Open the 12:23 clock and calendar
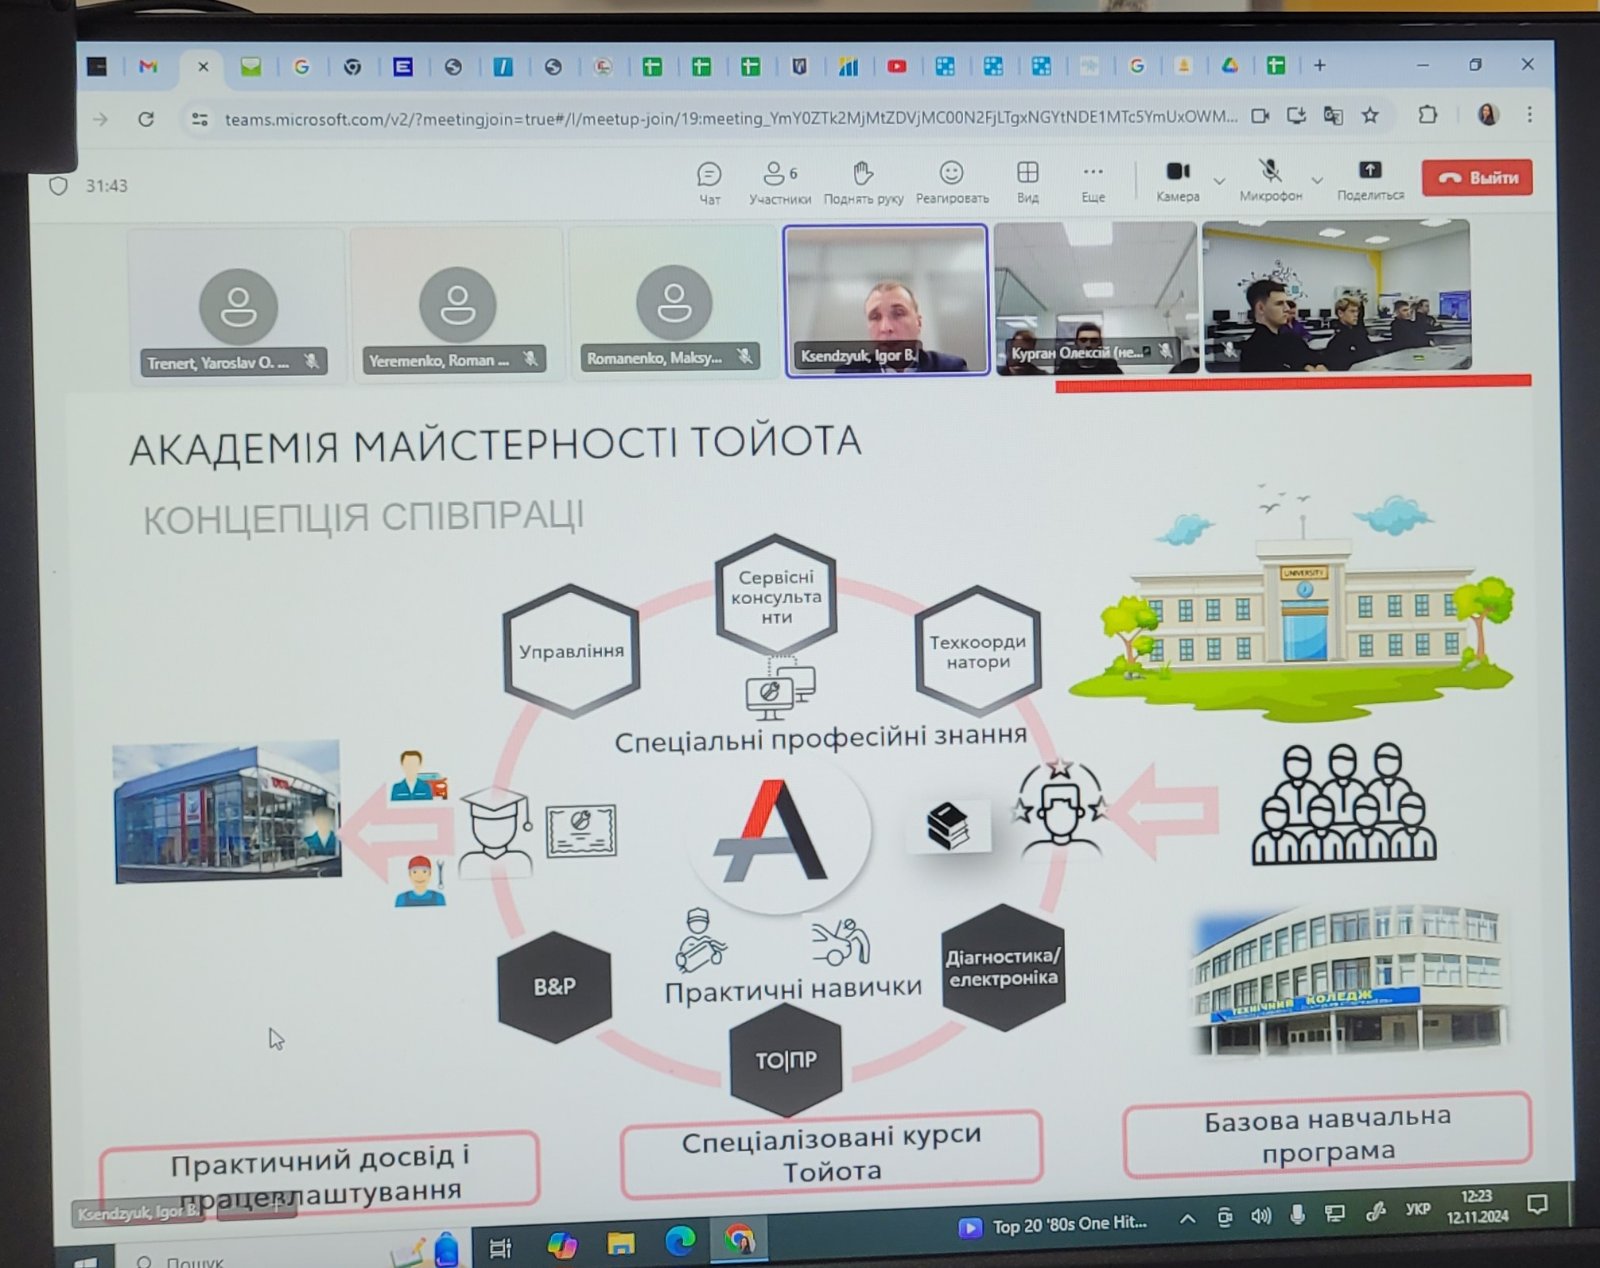 pyautogui.click(x=1477, y=1206)
